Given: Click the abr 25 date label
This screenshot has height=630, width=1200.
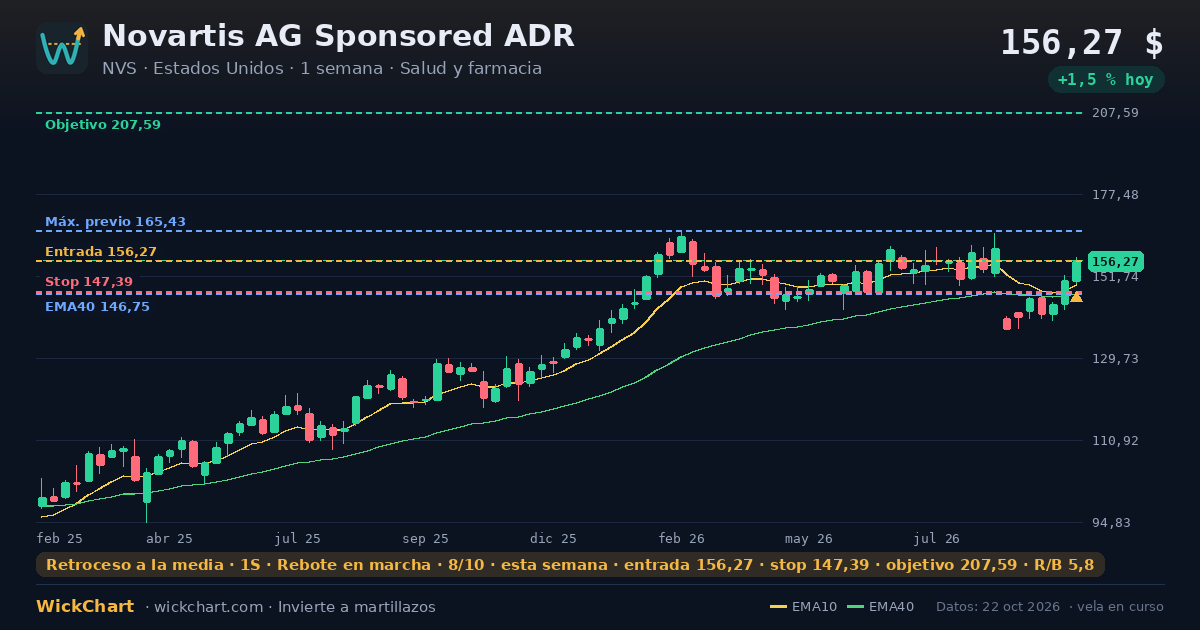Looking at the screenshot, I should tap(169, 539).
